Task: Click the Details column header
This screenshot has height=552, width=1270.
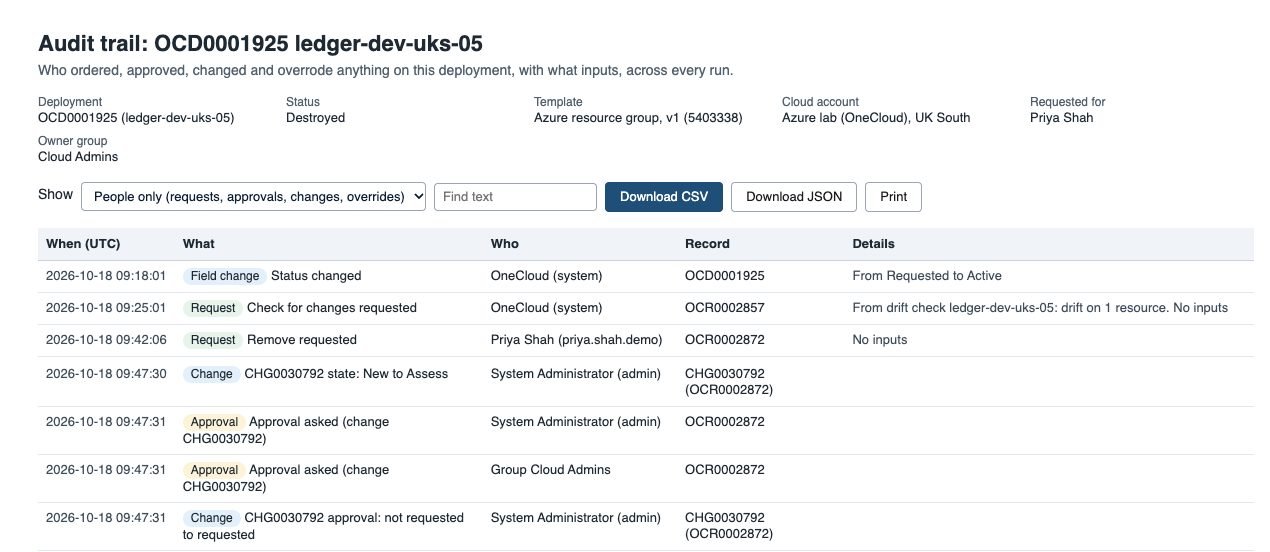Action: [873, 244]
